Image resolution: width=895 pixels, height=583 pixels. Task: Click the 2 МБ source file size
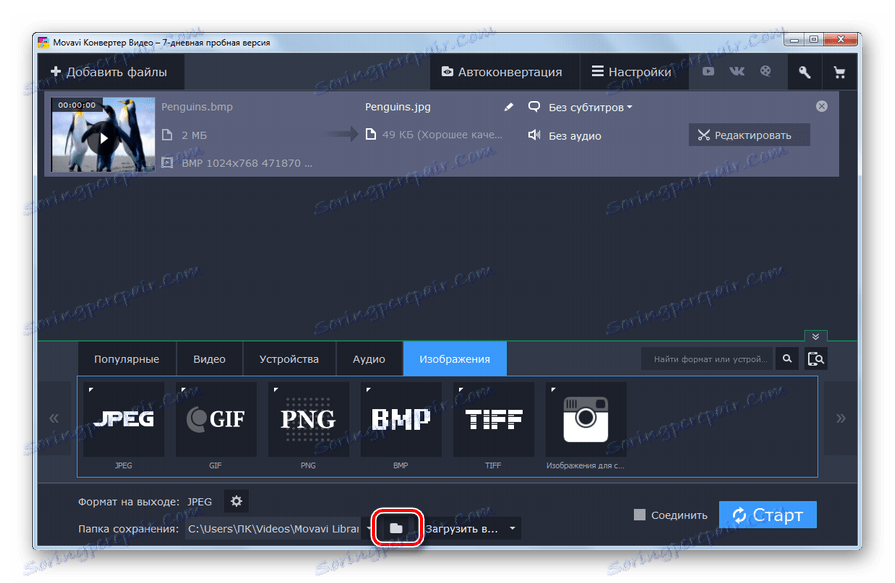tap(194, 135)
